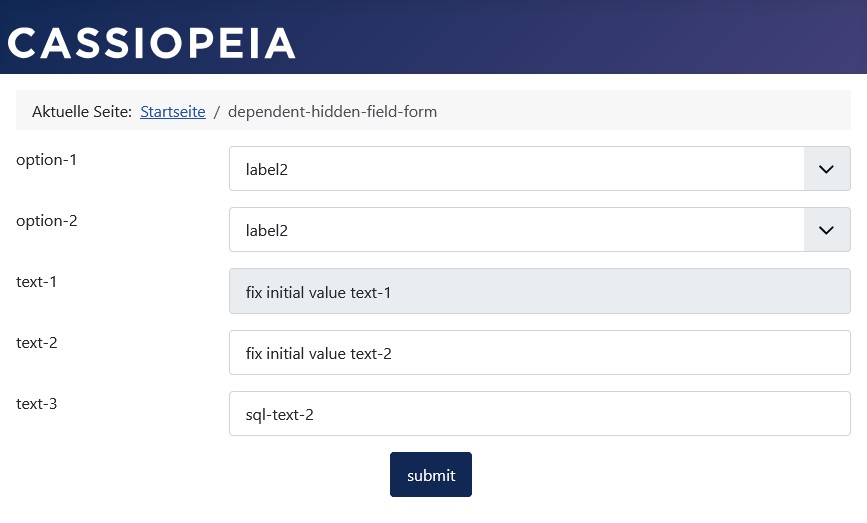Click the 'Aktuelle Seite:' breadcrumb label
The height and width of the screenshot is (523, 867).
point(82,111)
